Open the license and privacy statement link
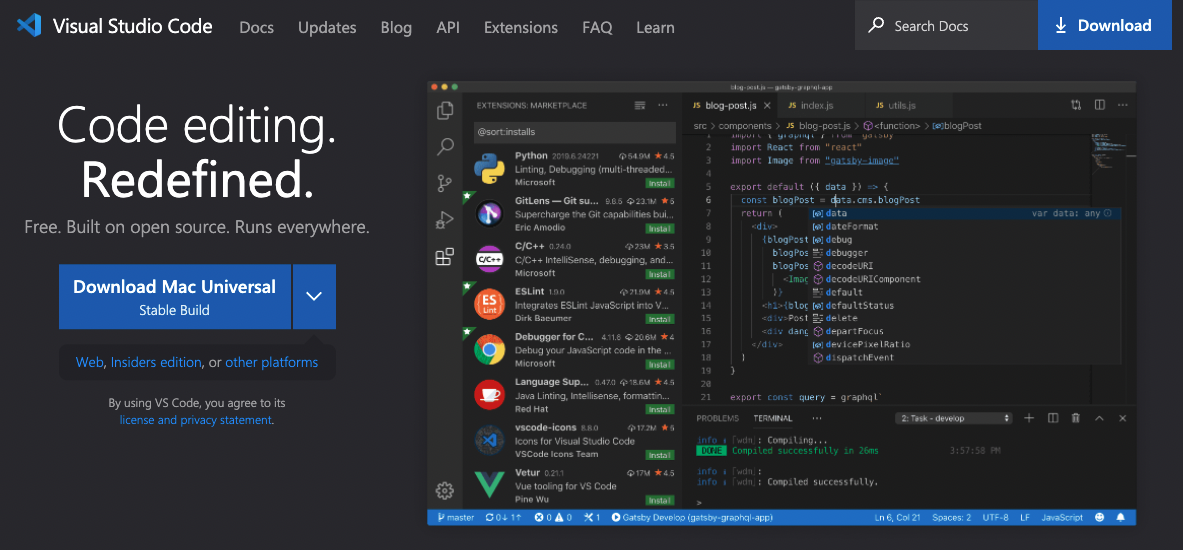Image resolution: width=1183 pixels, height=550 pixels. (x=196, y=420)
